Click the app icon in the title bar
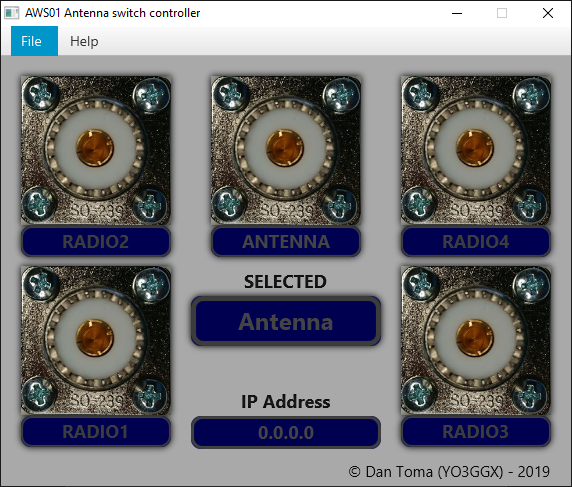 pyautogui.click(x=11, y=13)
